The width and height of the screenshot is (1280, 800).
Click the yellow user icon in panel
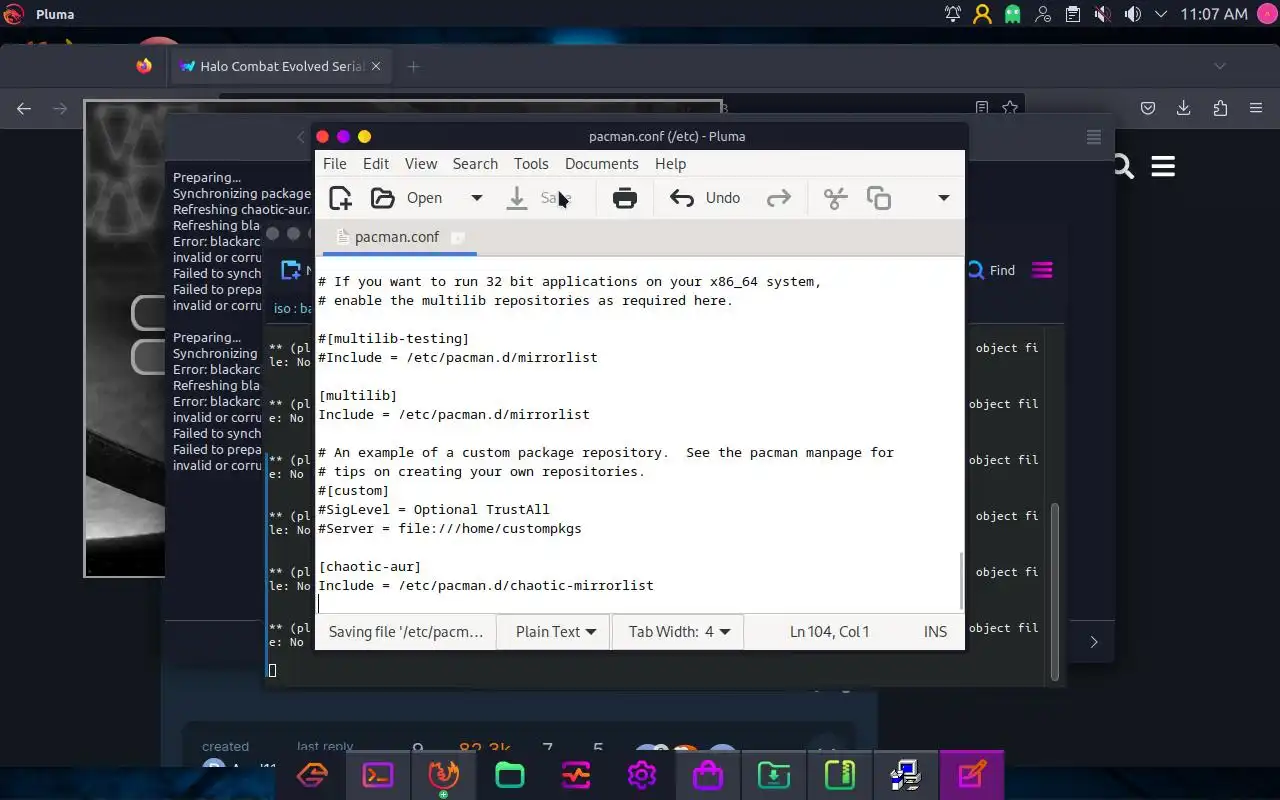(983, 14)
